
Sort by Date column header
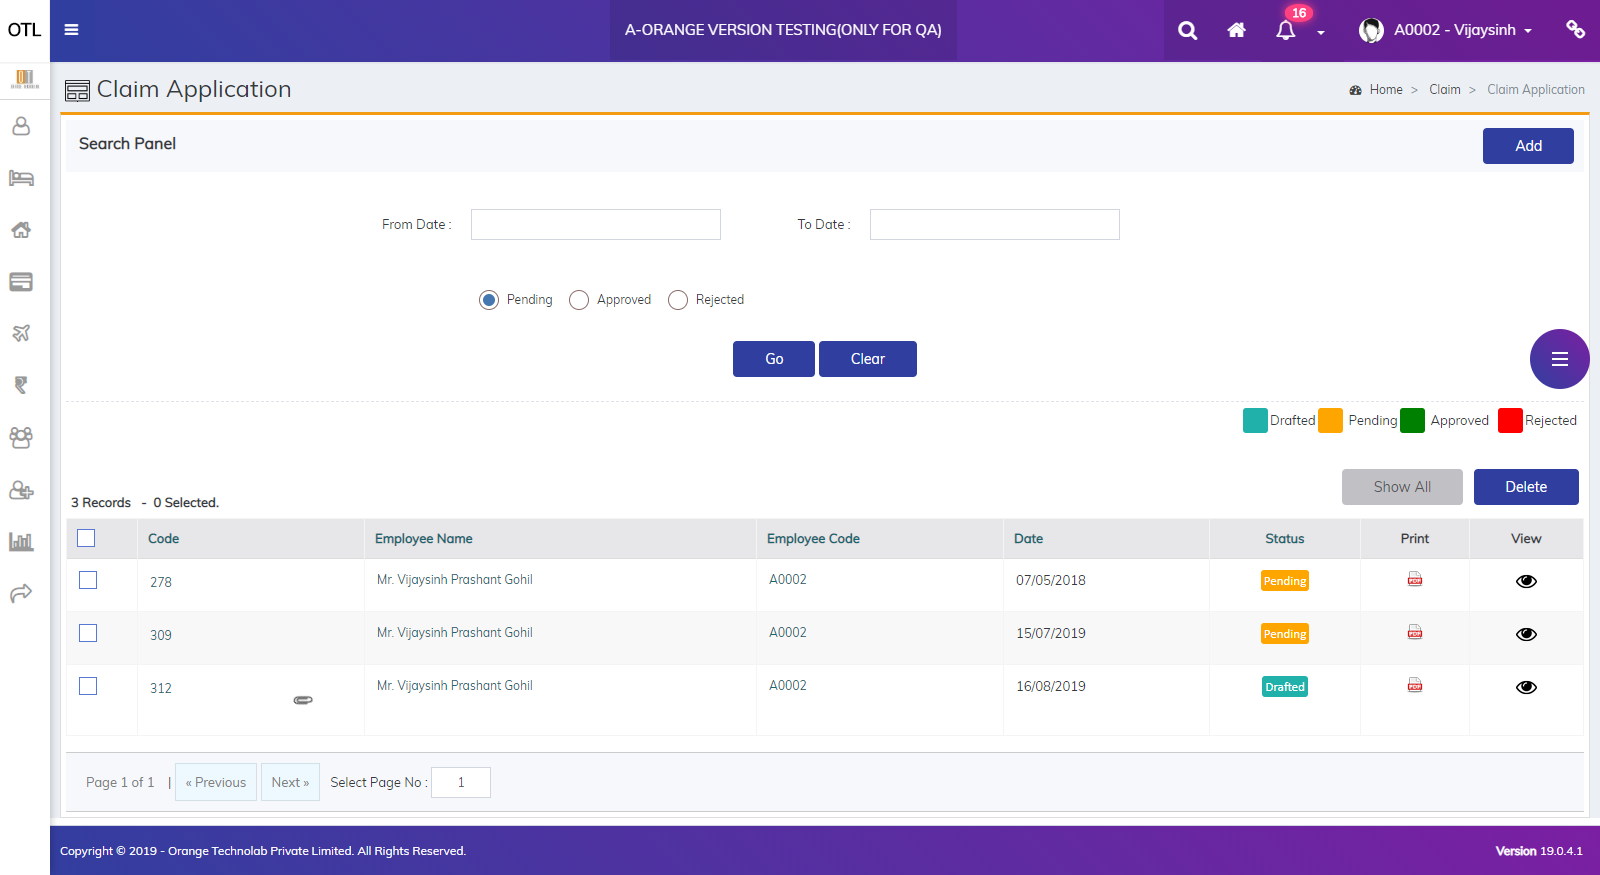(1028, 539)
